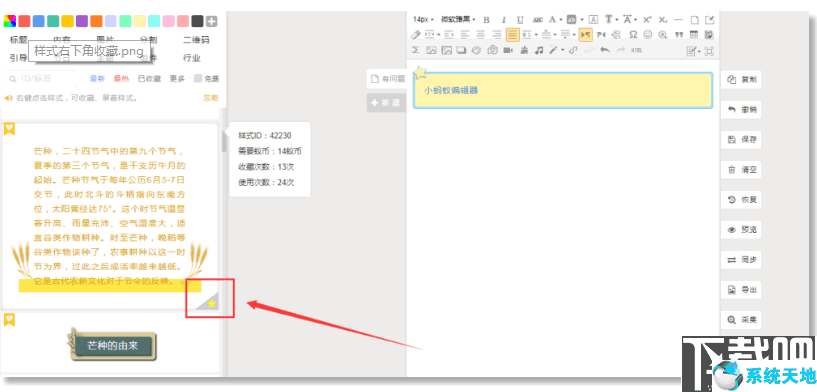Screen dimensions: 817x392
Task: Click the paste clipboard icon
Action: [709, 35]
